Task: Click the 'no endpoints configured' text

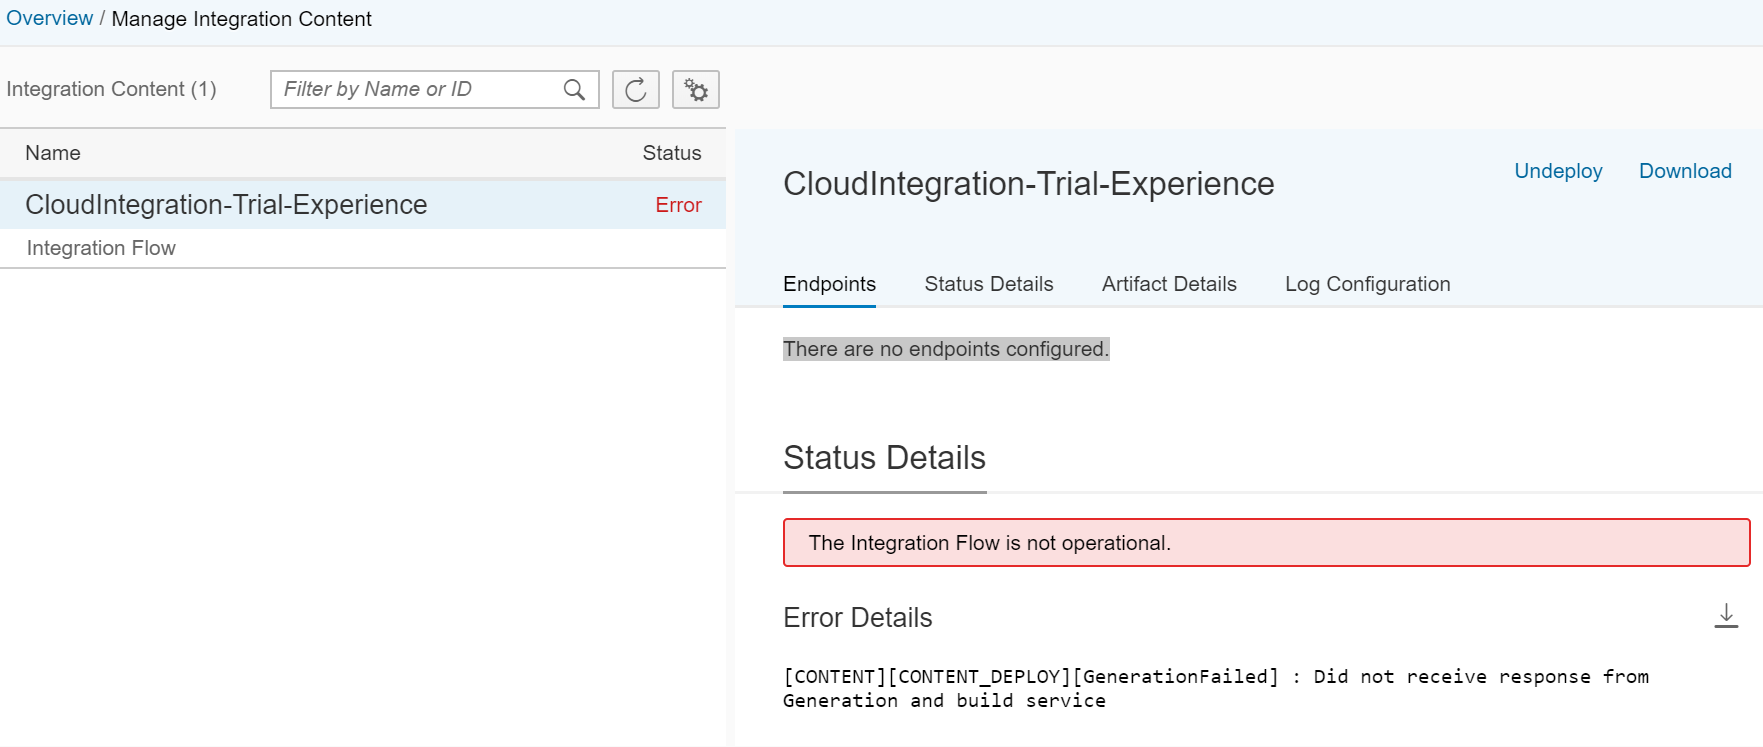Action: [946, 349]
